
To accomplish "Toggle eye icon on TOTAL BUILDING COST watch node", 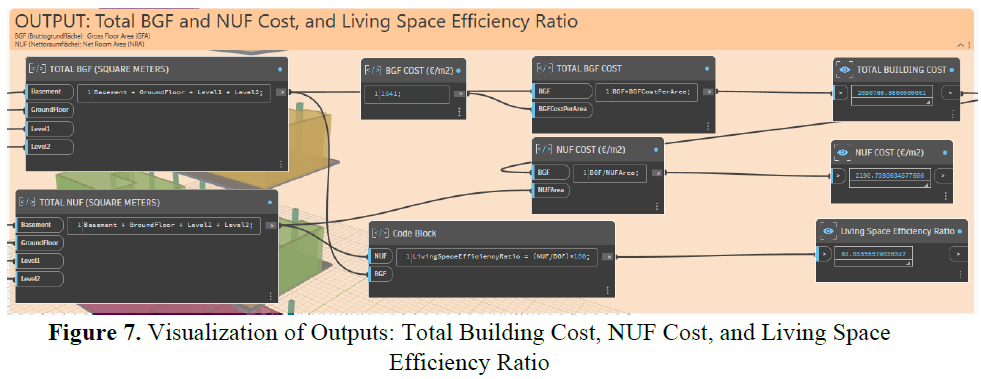I will 845,69.
